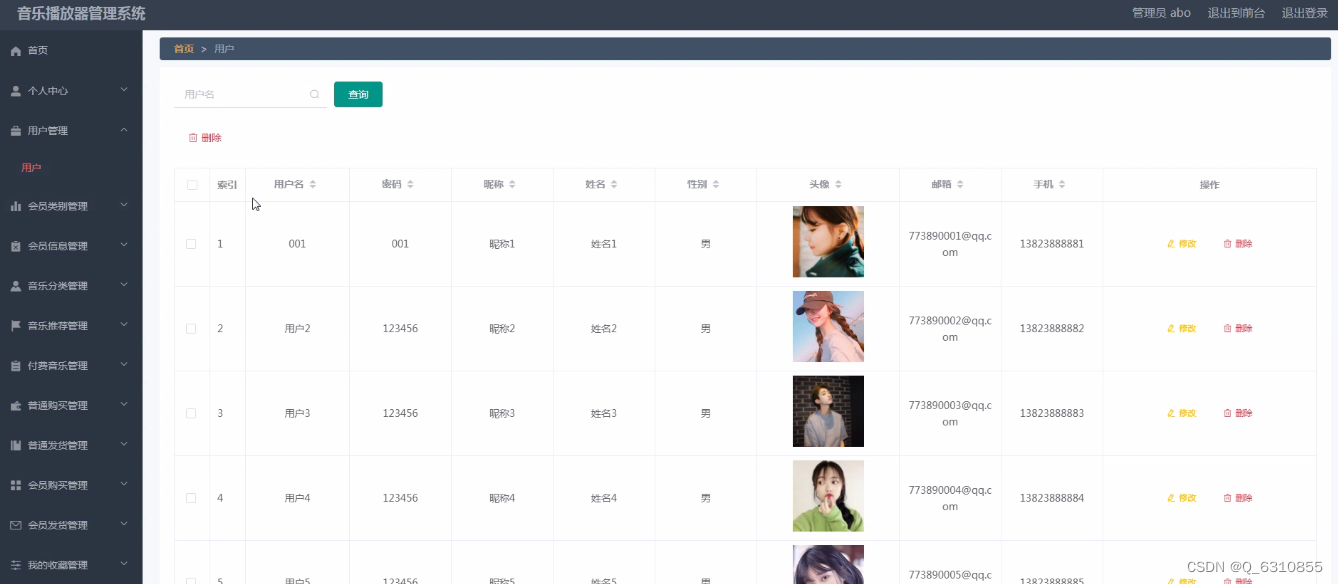The width and height of the screenshot is (1338, 584).
Task: Click the pencil 修改 icon for 用户3
Action: coord(1171,413)
